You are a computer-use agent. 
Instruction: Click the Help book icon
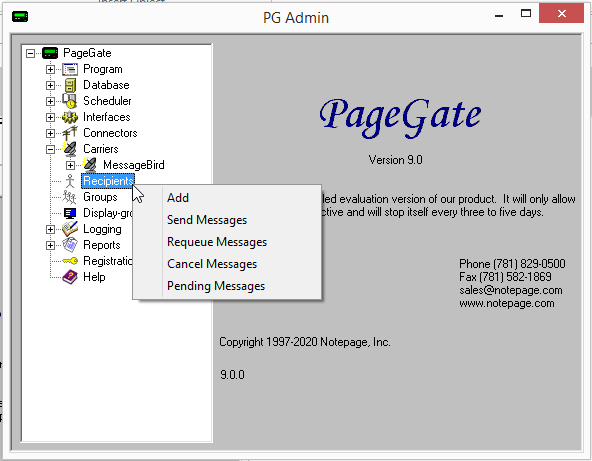(x=70, y=277)
